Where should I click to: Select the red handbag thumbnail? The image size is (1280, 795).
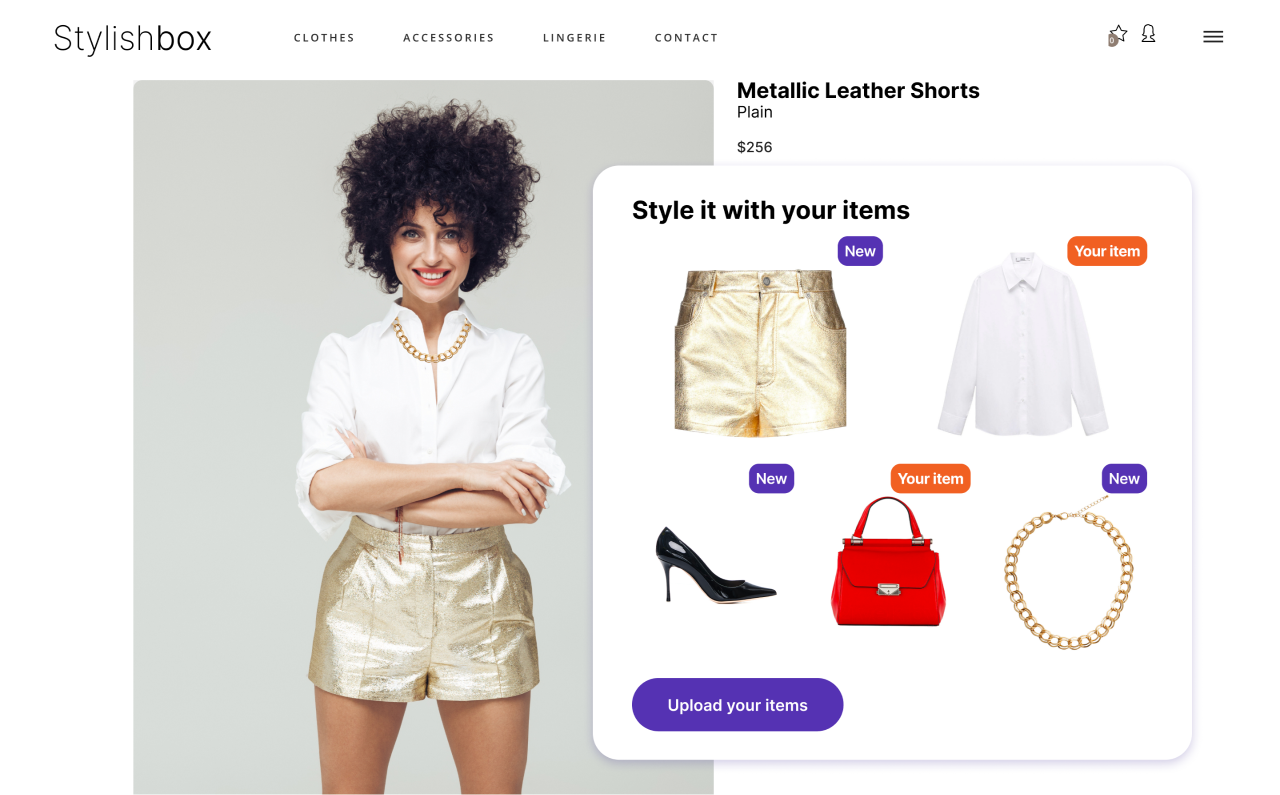[x=888, y=562]
